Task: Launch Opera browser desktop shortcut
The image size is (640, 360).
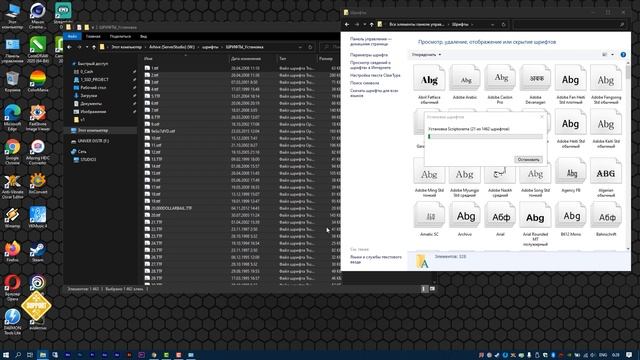Action: 12,286
